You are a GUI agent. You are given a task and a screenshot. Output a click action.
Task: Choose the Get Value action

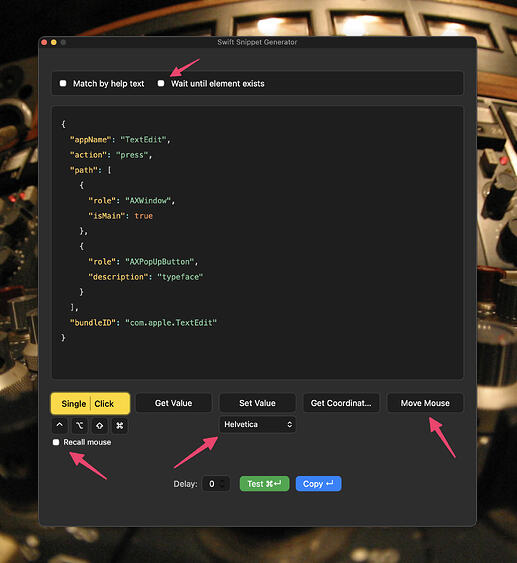(173, 403)
